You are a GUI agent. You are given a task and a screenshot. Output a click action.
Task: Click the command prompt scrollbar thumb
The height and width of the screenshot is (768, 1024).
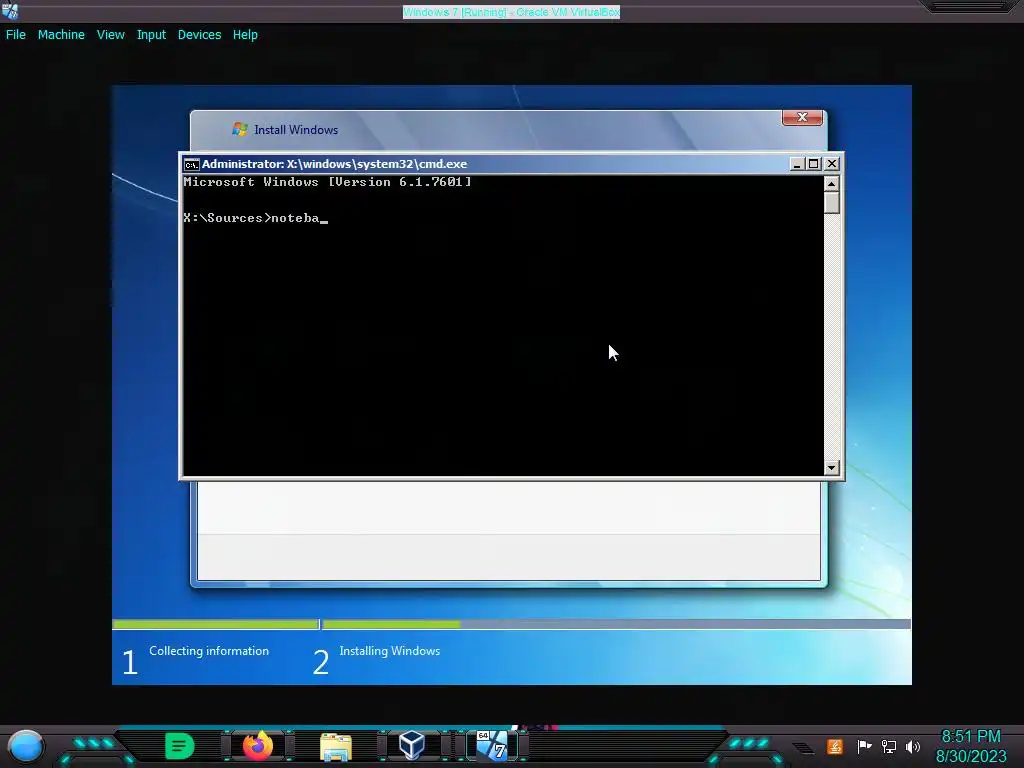[831, 202]
